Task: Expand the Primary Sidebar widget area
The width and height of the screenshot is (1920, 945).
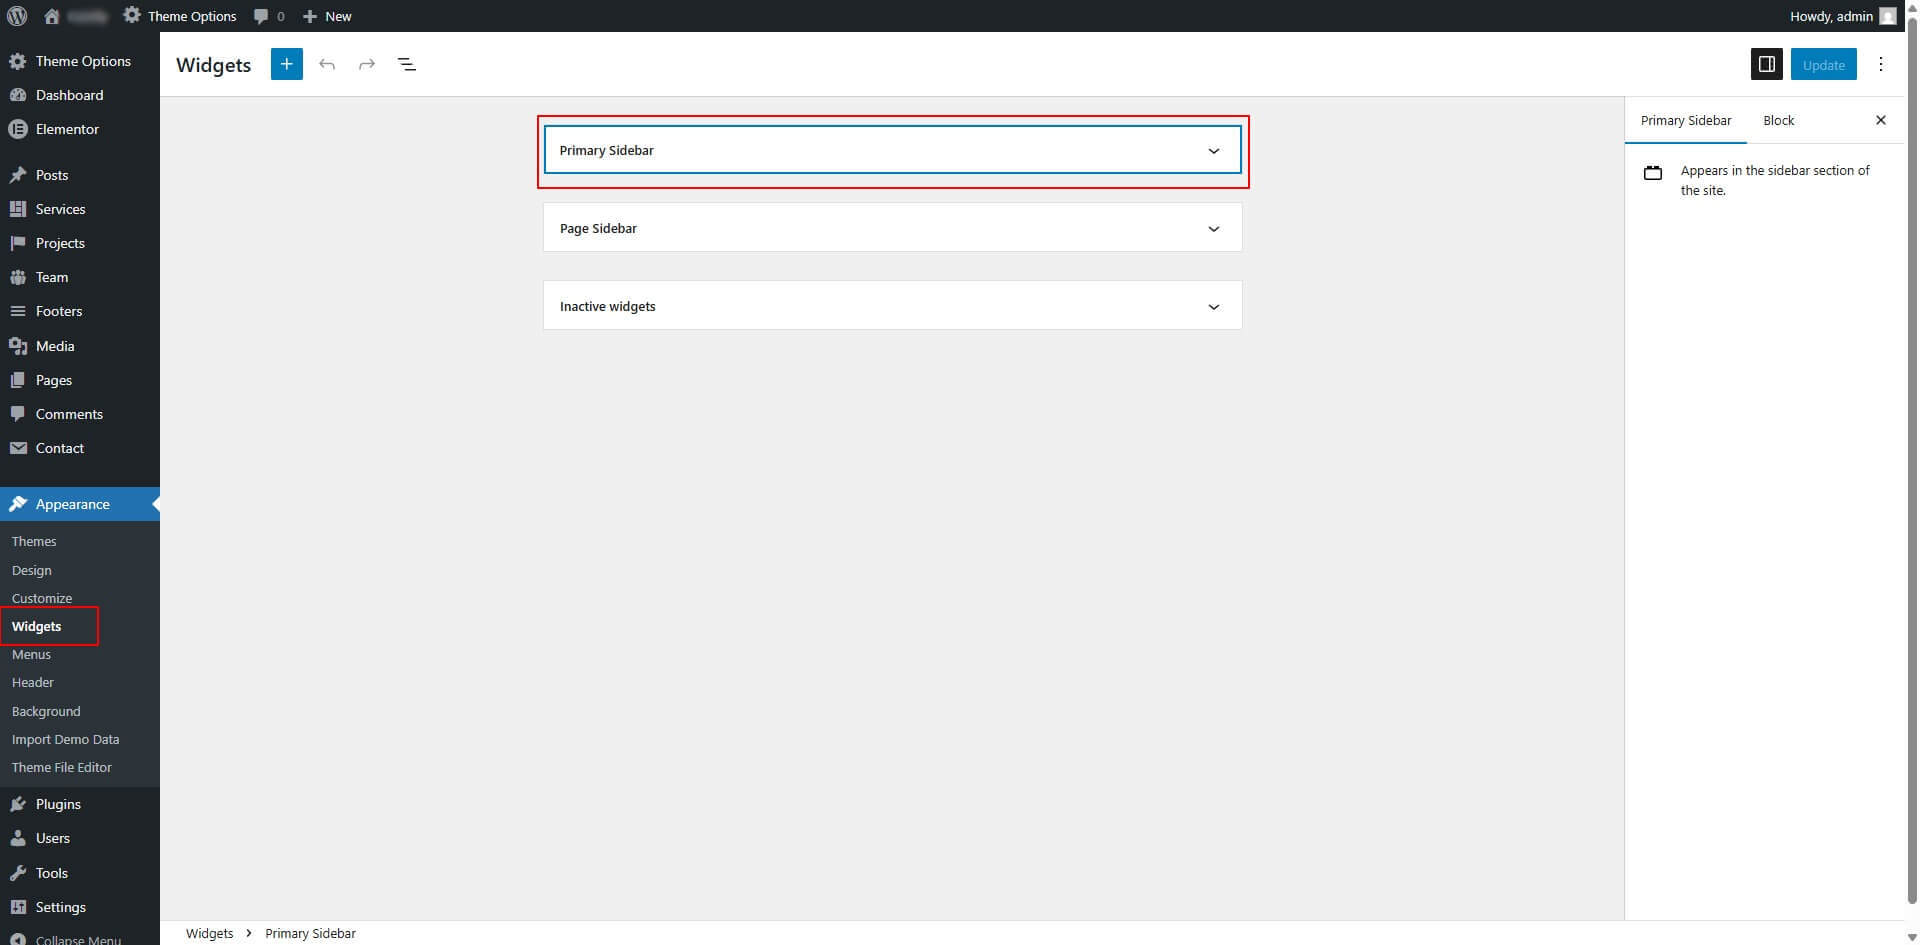Action: [x=1213, y=151]
